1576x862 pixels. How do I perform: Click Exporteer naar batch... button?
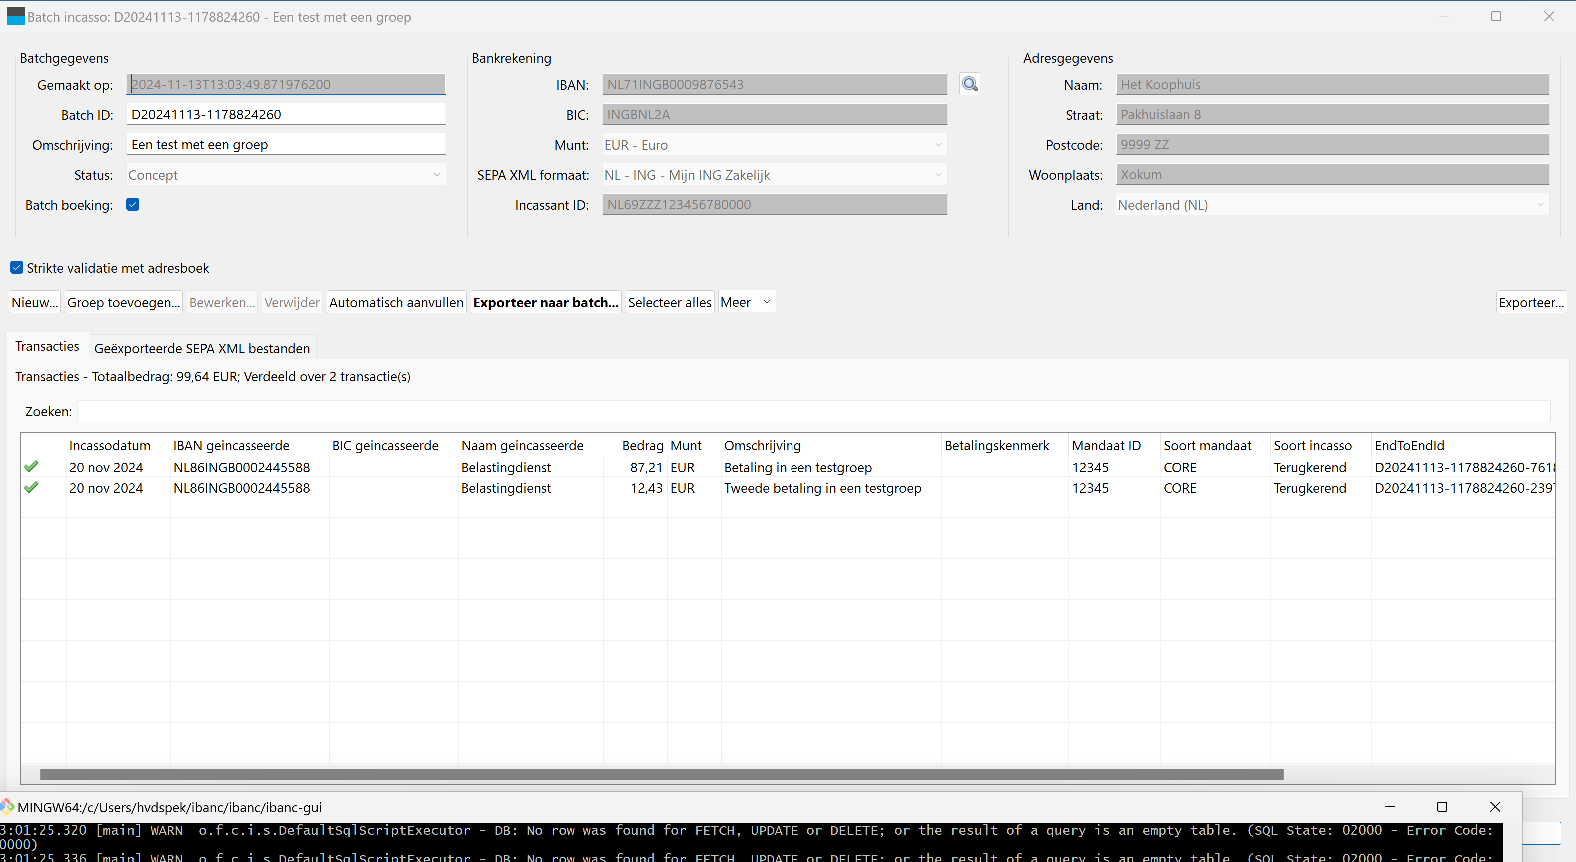pyautogui.click(x=546, y=302)
